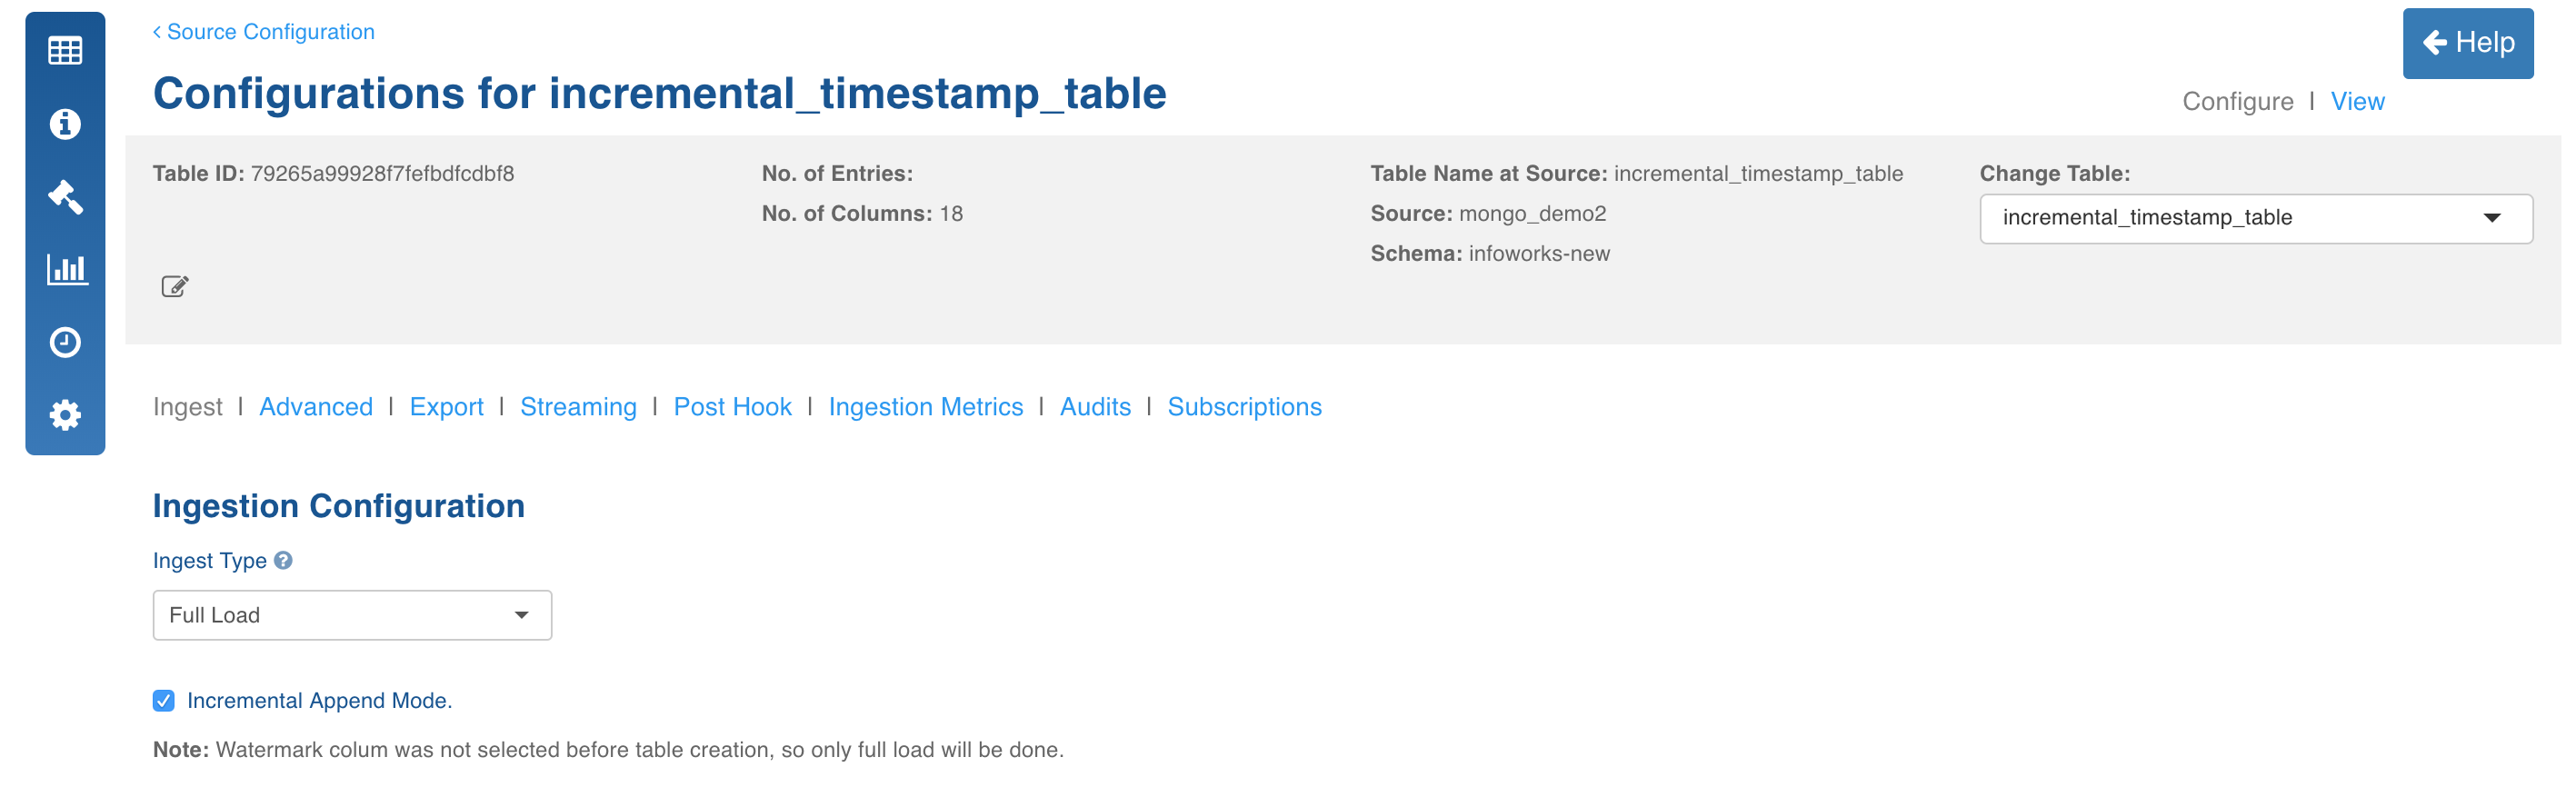
Task: Open the settings gear sidebar icon
Action: pyautogui.click(x=65, y=415)
